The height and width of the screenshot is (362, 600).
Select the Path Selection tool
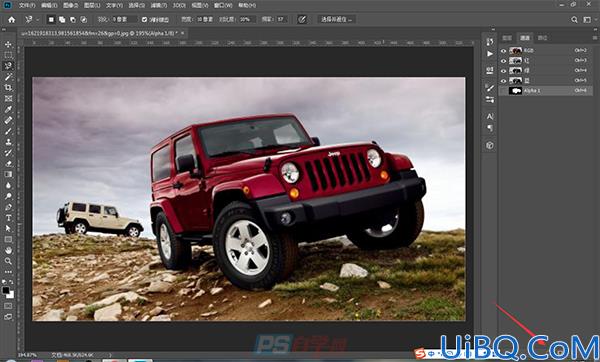coord(8,228)
